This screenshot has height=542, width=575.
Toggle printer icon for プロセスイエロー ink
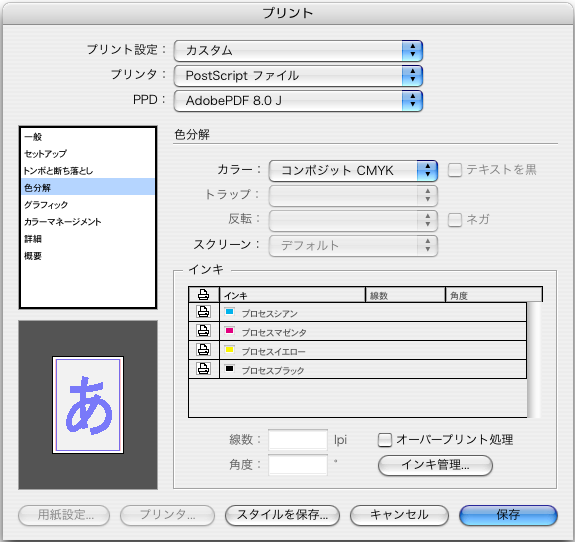(204, 350)
